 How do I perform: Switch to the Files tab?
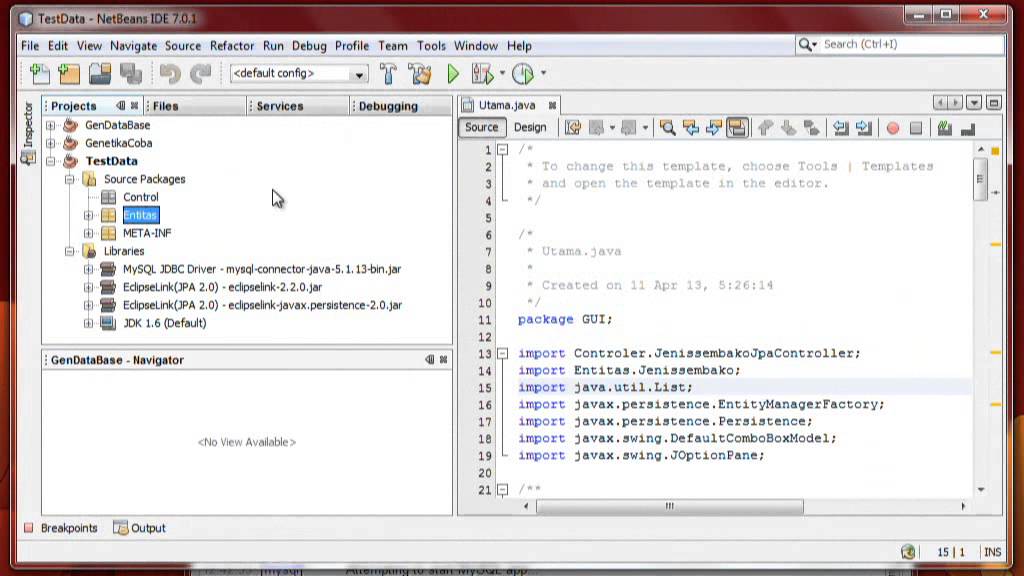pos(195,106)
